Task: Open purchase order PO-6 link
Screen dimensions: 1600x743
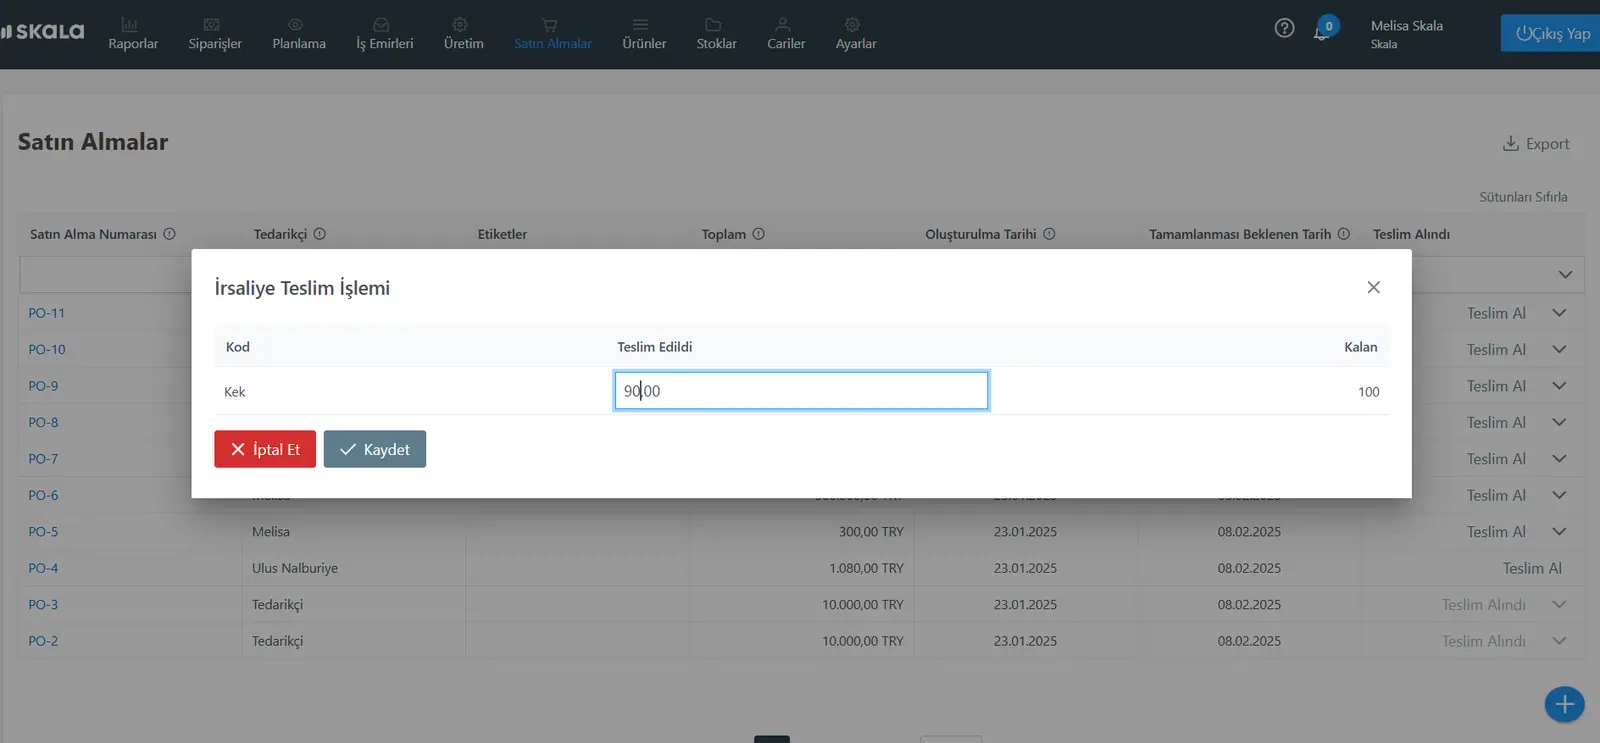Action: (x=43, y=495)
